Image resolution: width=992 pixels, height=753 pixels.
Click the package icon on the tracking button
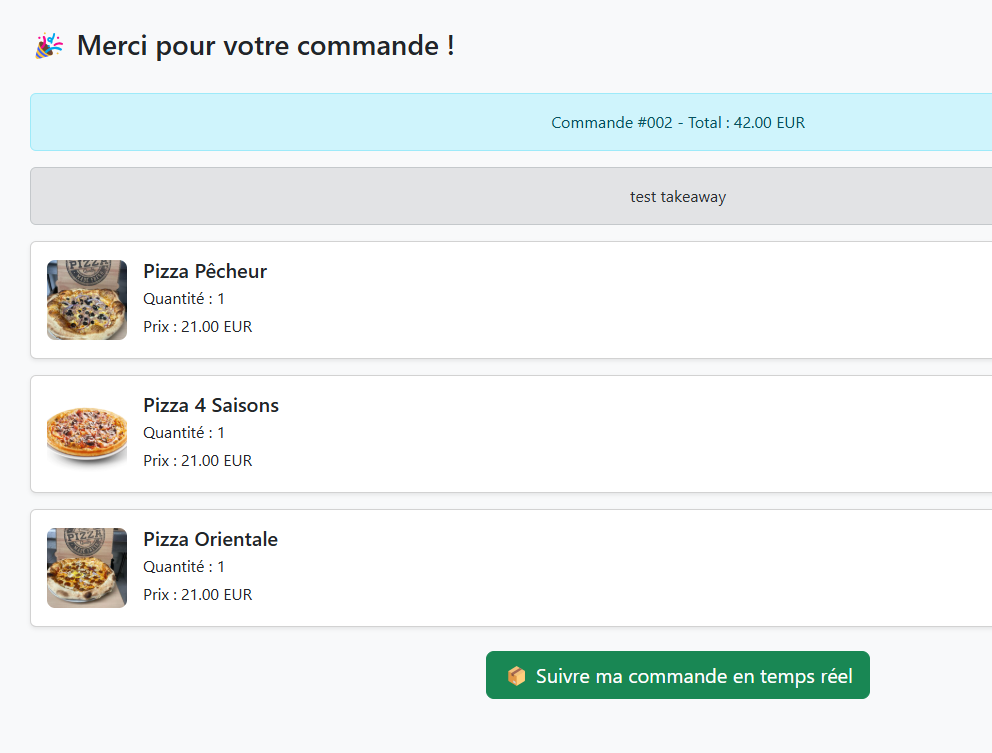tap(516, 676)
